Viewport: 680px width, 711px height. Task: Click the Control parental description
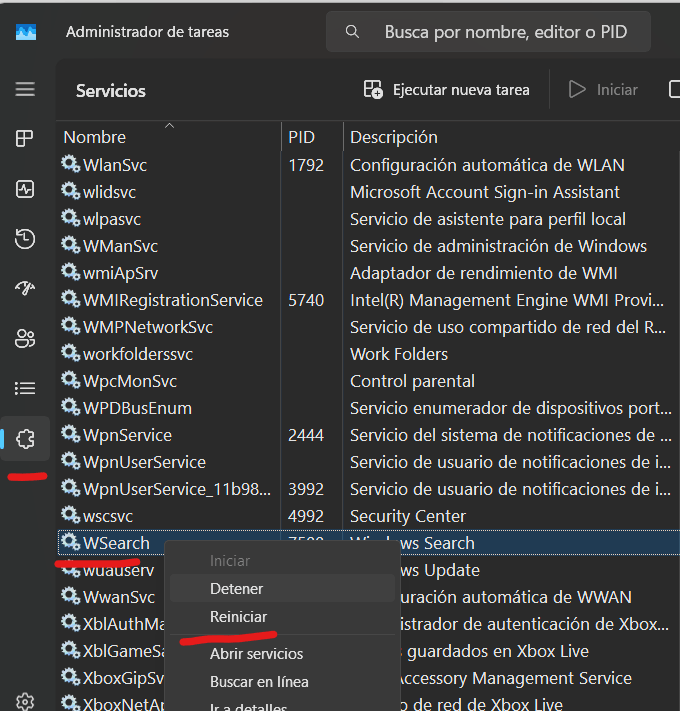tap(412, 381)
